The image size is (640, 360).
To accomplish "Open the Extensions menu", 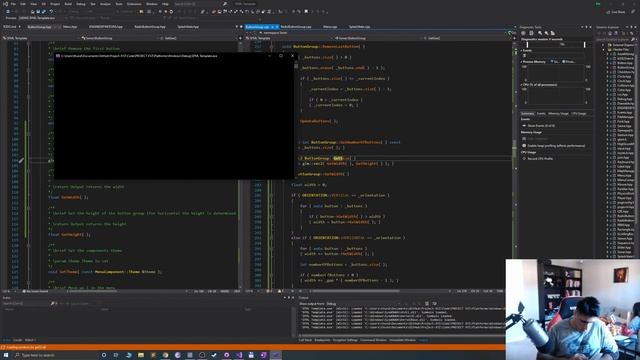I will (134, 4).
